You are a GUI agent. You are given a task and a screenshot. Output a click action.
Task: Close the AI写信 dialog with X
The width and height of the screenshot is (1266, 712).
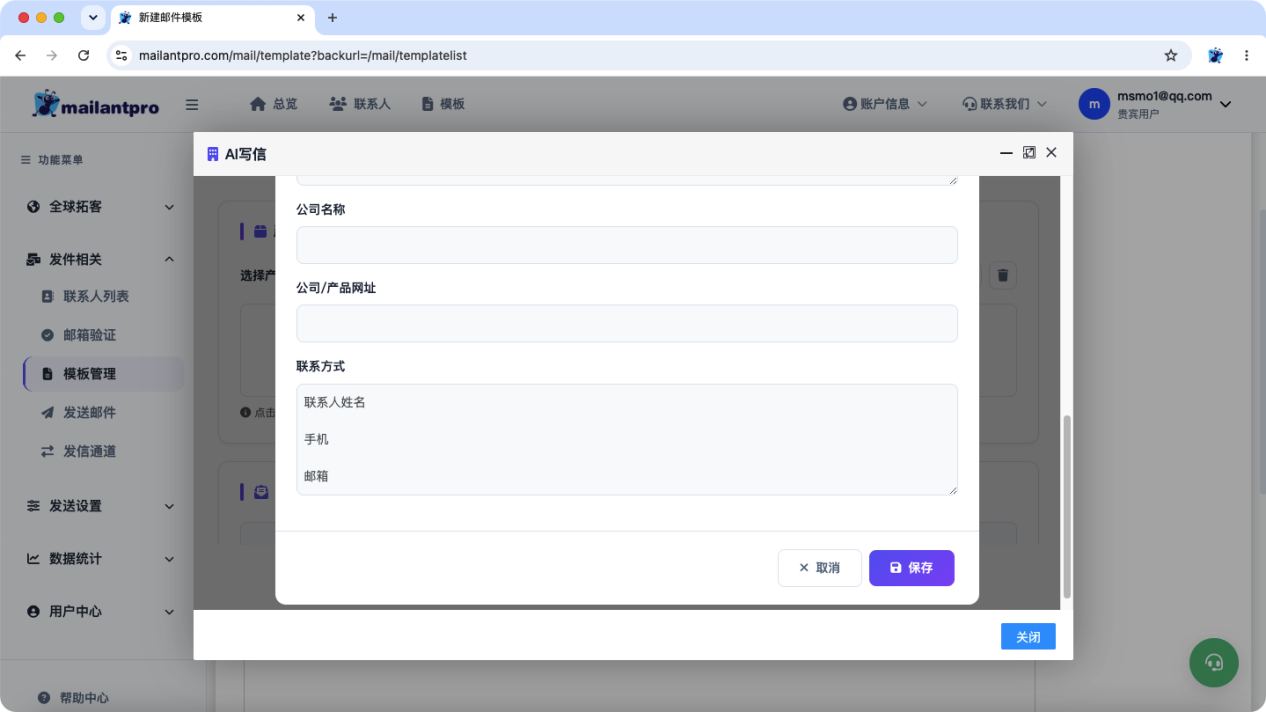pyautogui.click(x=1051, y=153)
